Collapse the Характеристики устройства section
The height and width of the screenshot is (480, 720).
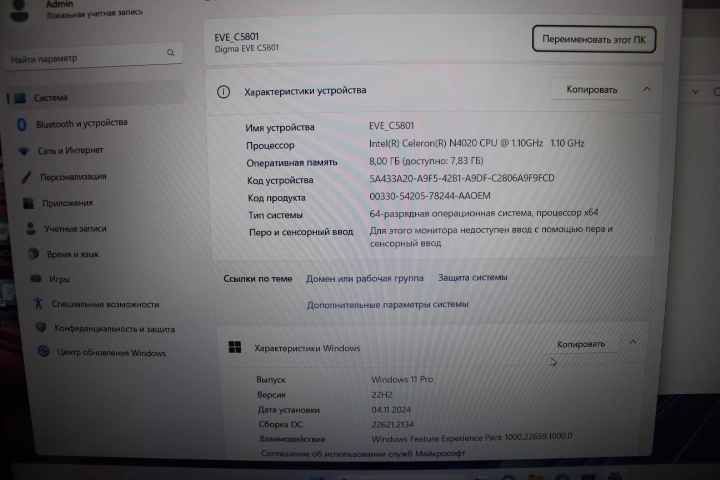click(x=647, y=89)
